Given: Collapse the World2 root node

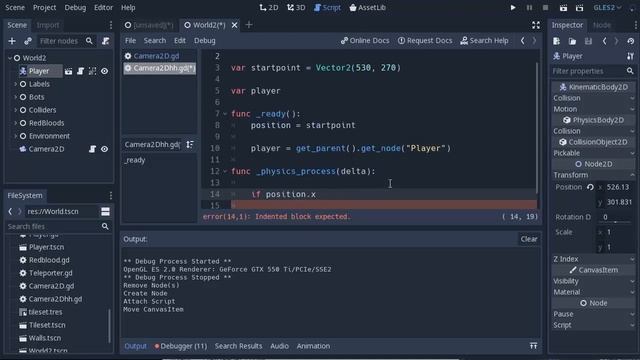Looking at the screenshot, I should (10, 58).
